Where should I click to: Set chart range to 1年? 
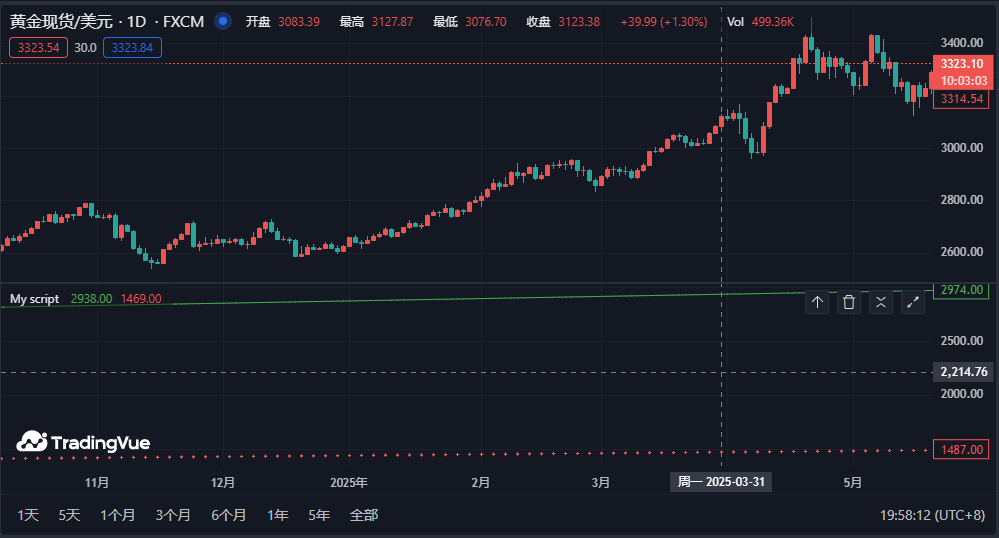point(278,515)
